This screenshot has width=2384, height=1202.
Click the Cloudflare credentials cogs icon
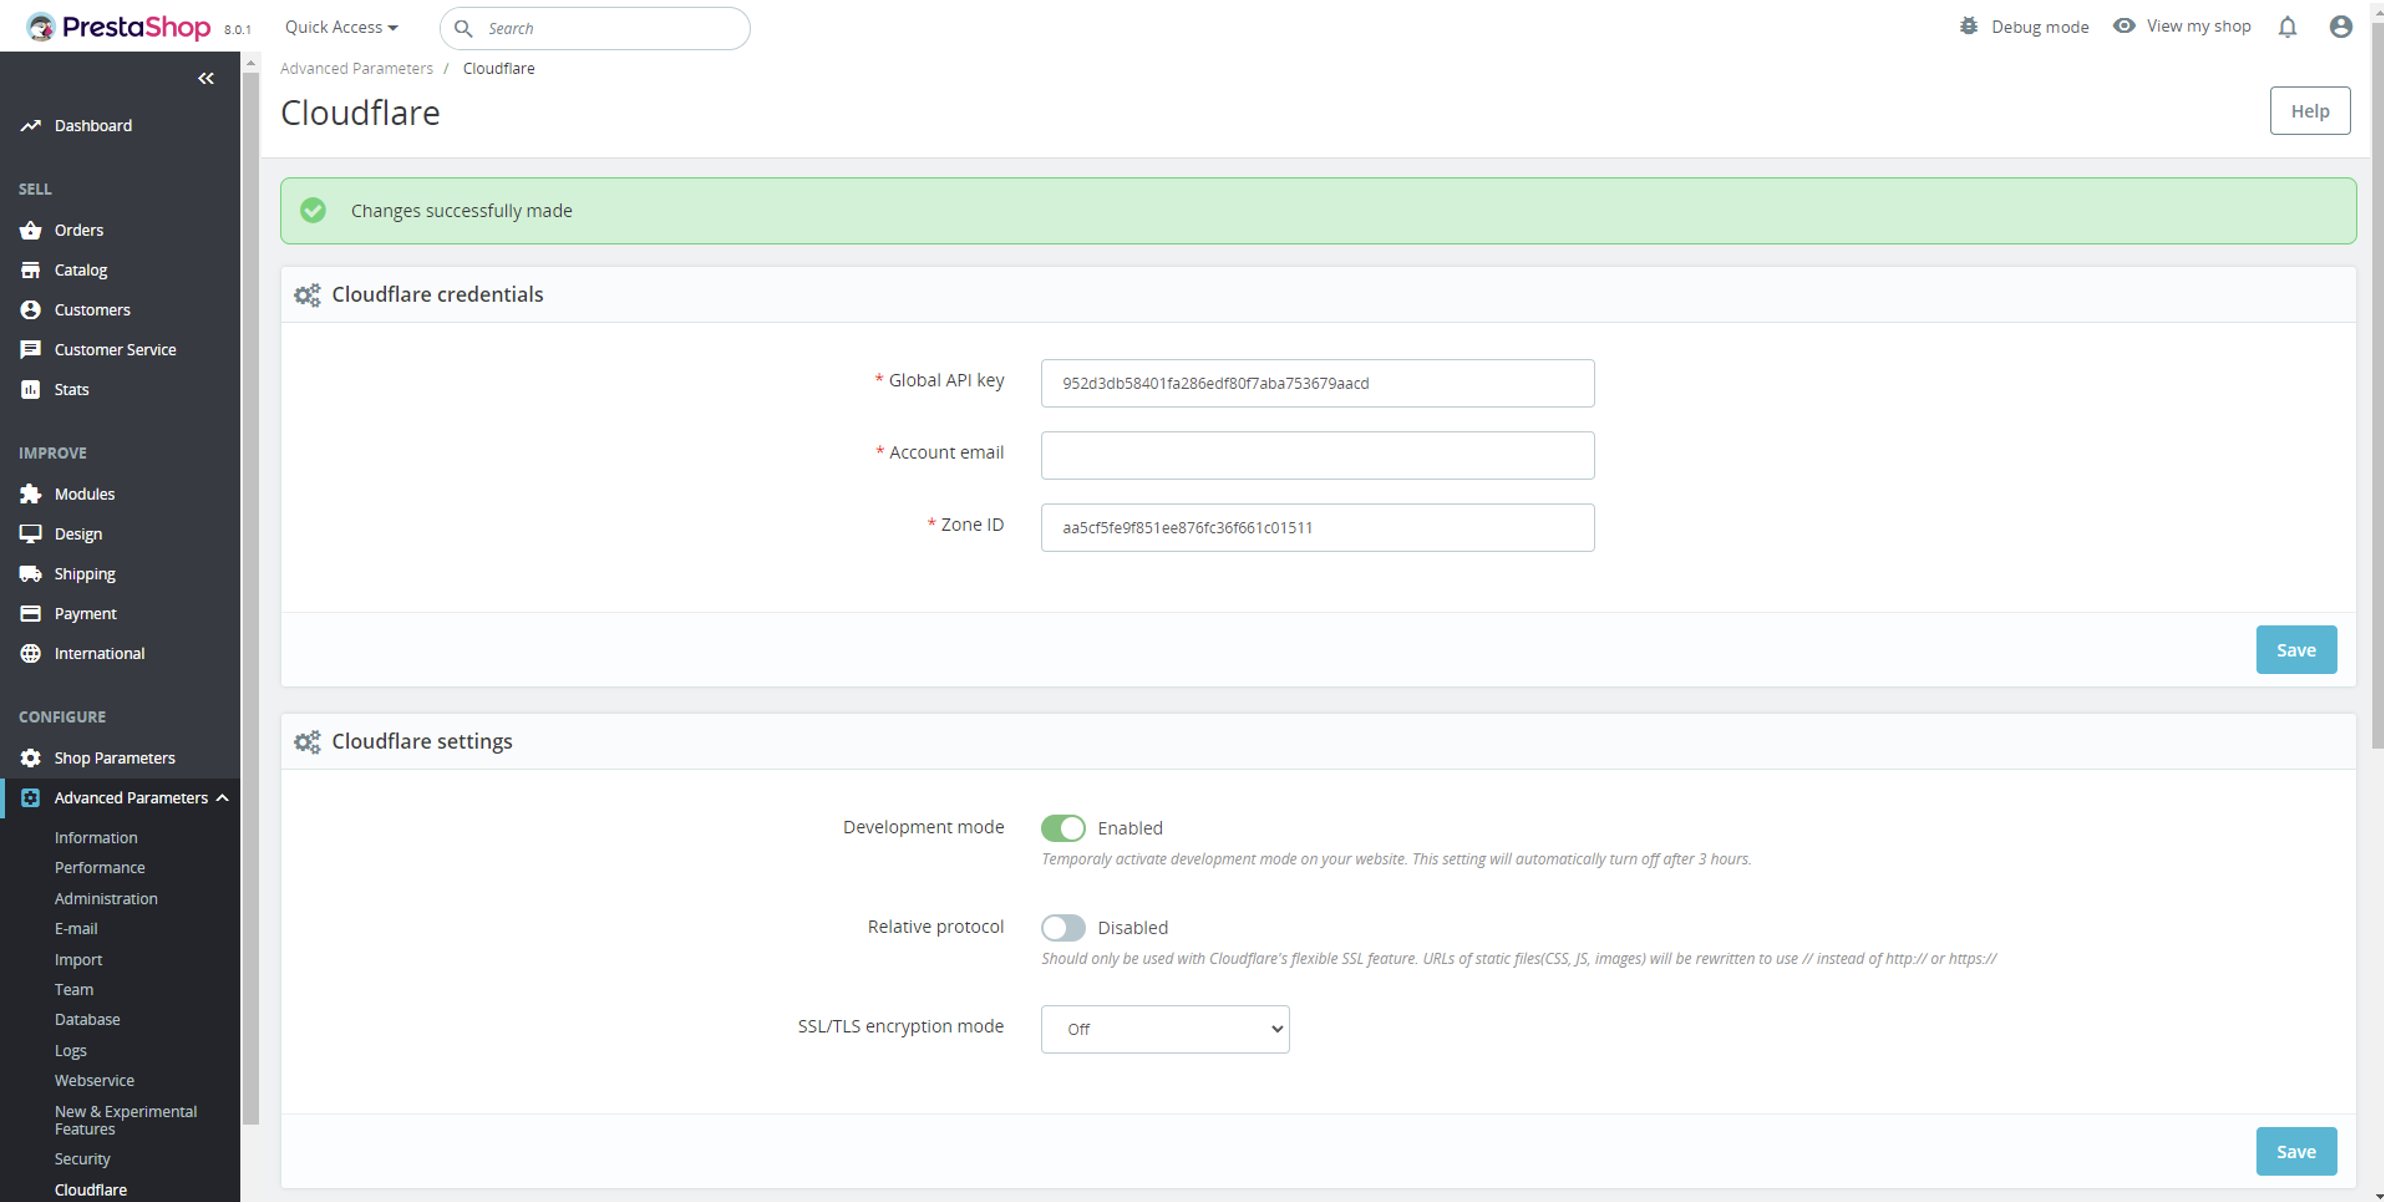[x=307, y=295]
